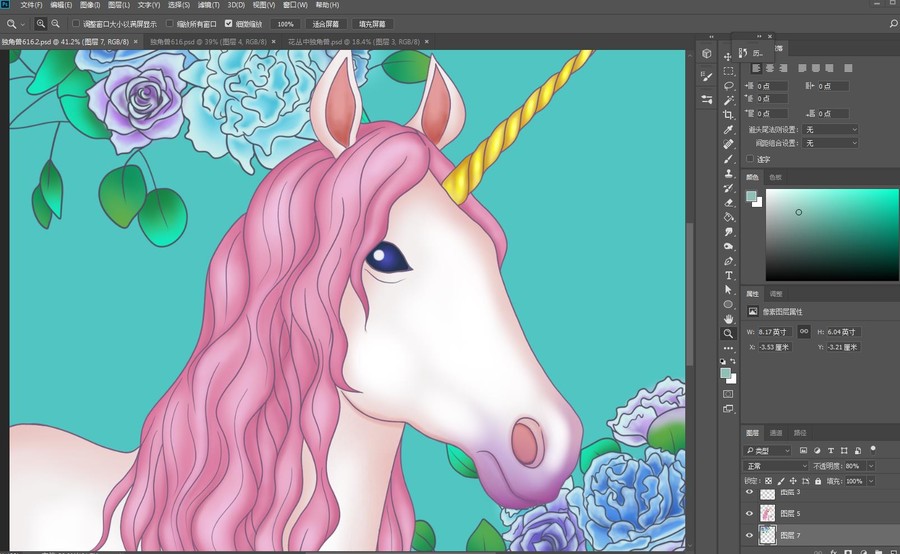Enable zoom all windows checkbox
Viewport: 900px width, 554px height.
pos(169,24)
